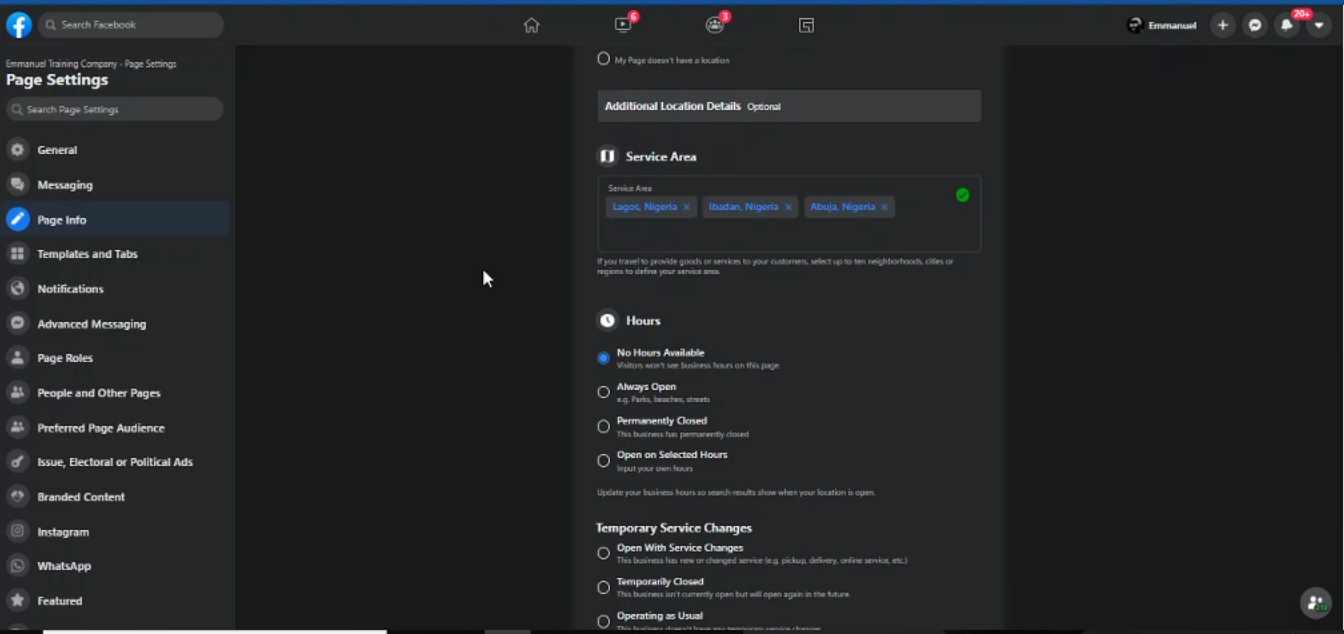Screen dimensions: 1344x634
Task: Open the Groups icon in top bar
Action: tap(714, 25)
